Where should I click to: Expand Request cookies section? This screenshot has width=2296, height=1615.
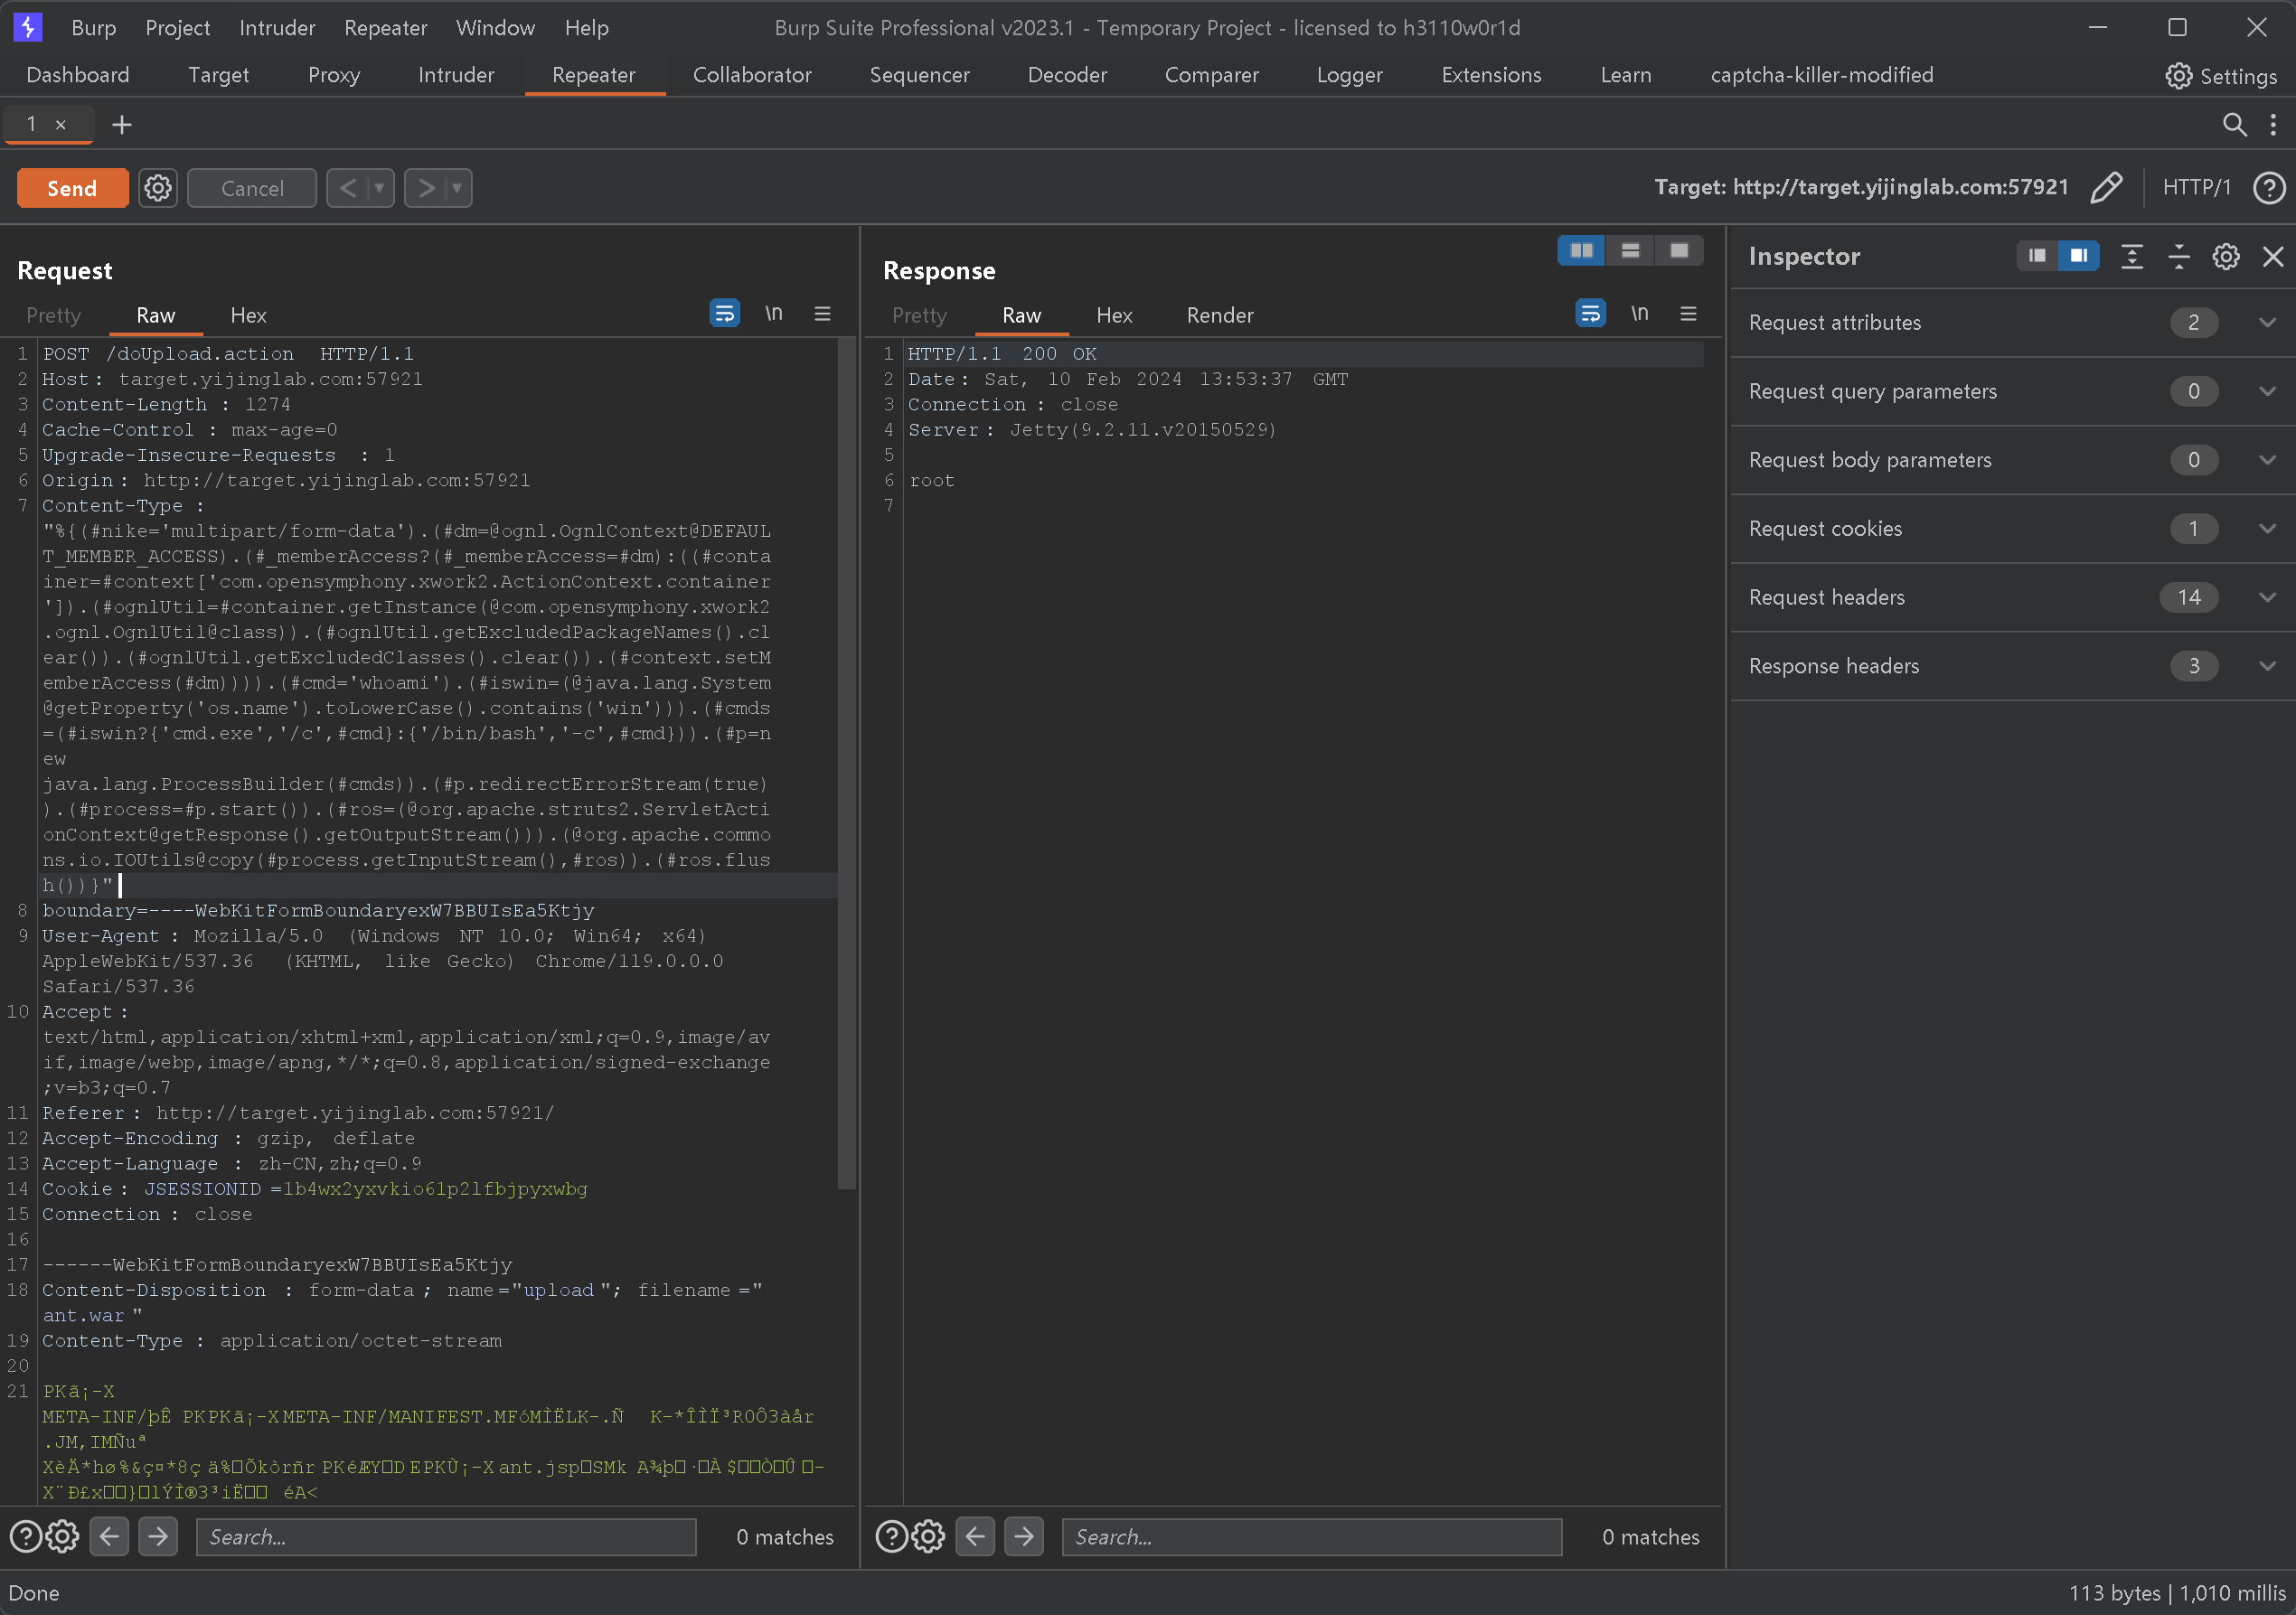pos(2267,529)
